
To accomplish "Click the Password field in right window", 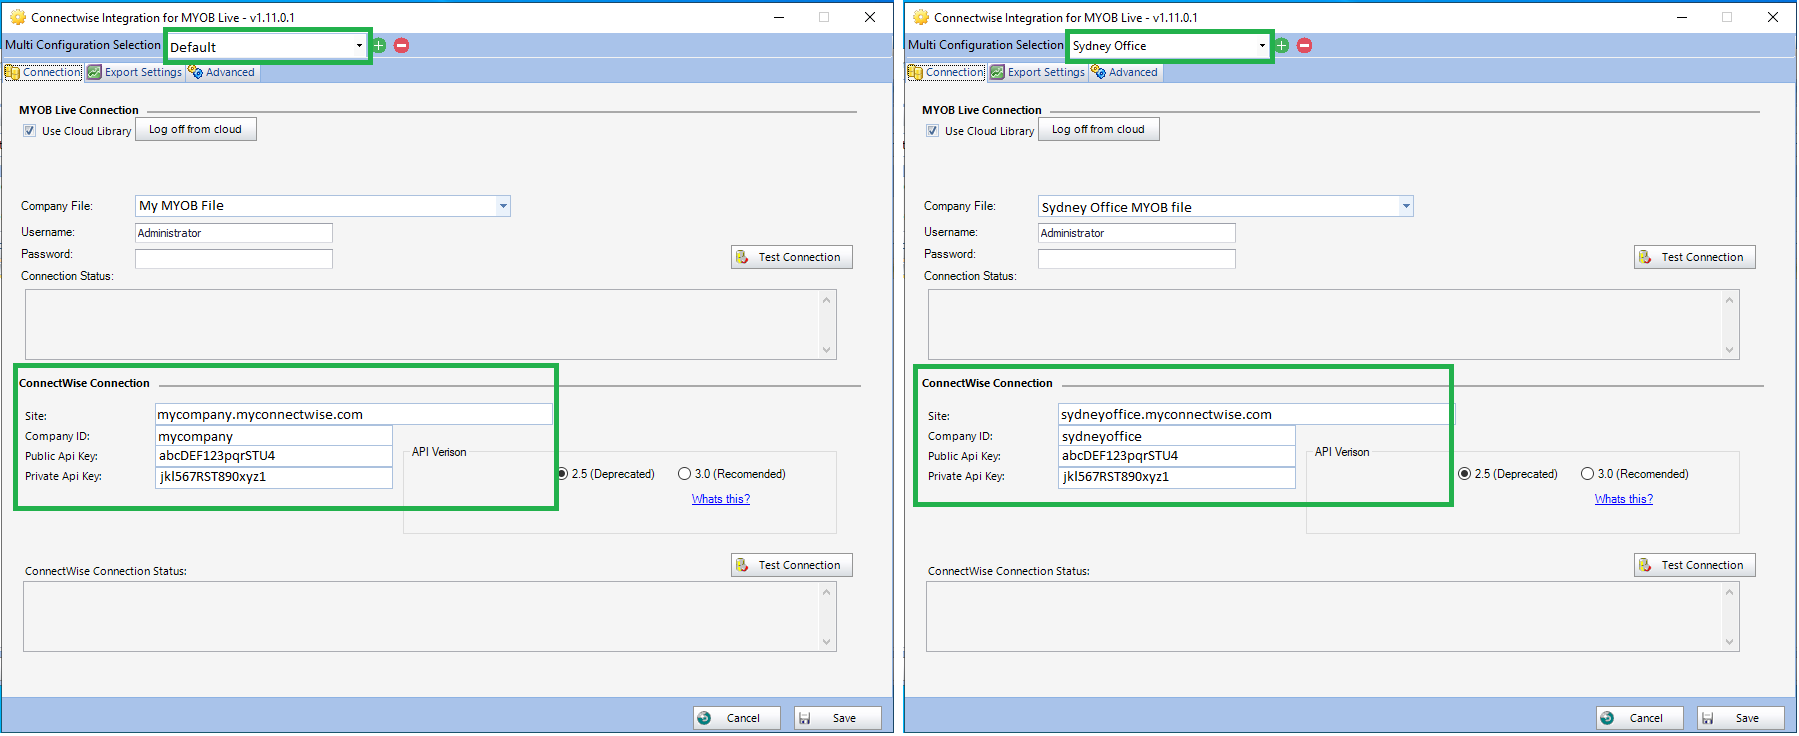I will click(1137, 259).
